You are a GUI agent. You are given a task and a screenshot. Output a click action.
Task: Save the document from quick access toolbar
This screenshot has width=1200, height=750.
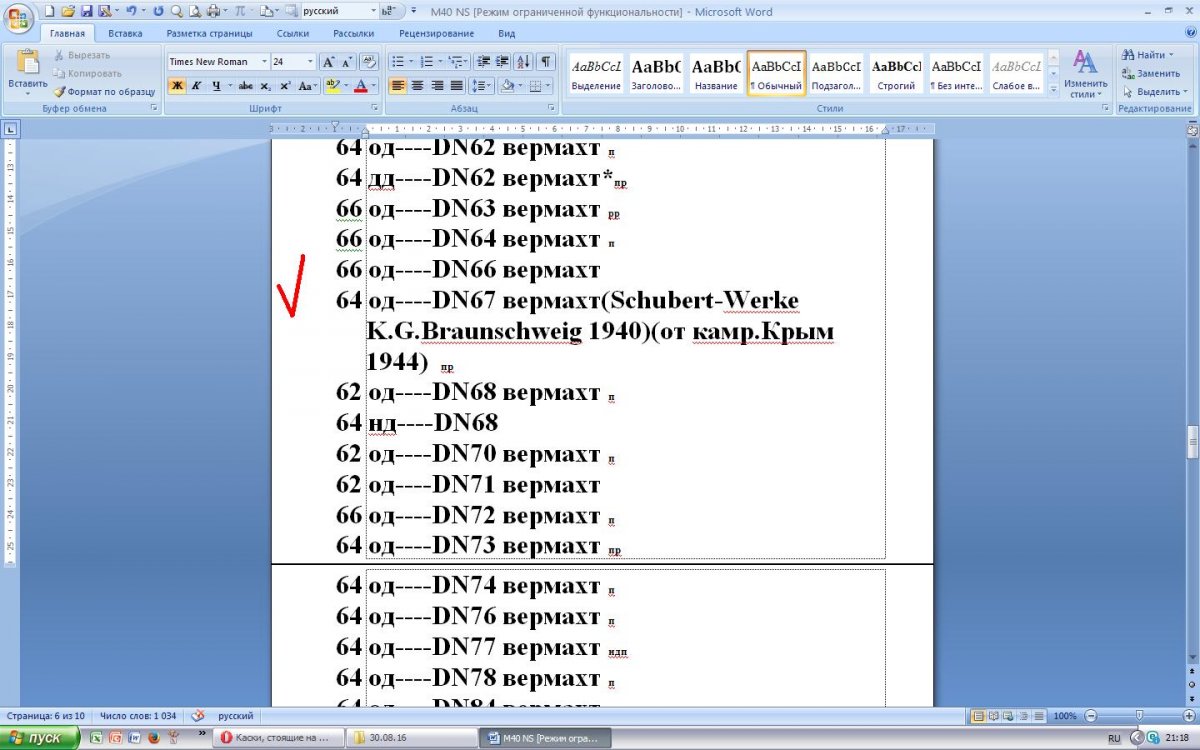[x=86, y=11]
